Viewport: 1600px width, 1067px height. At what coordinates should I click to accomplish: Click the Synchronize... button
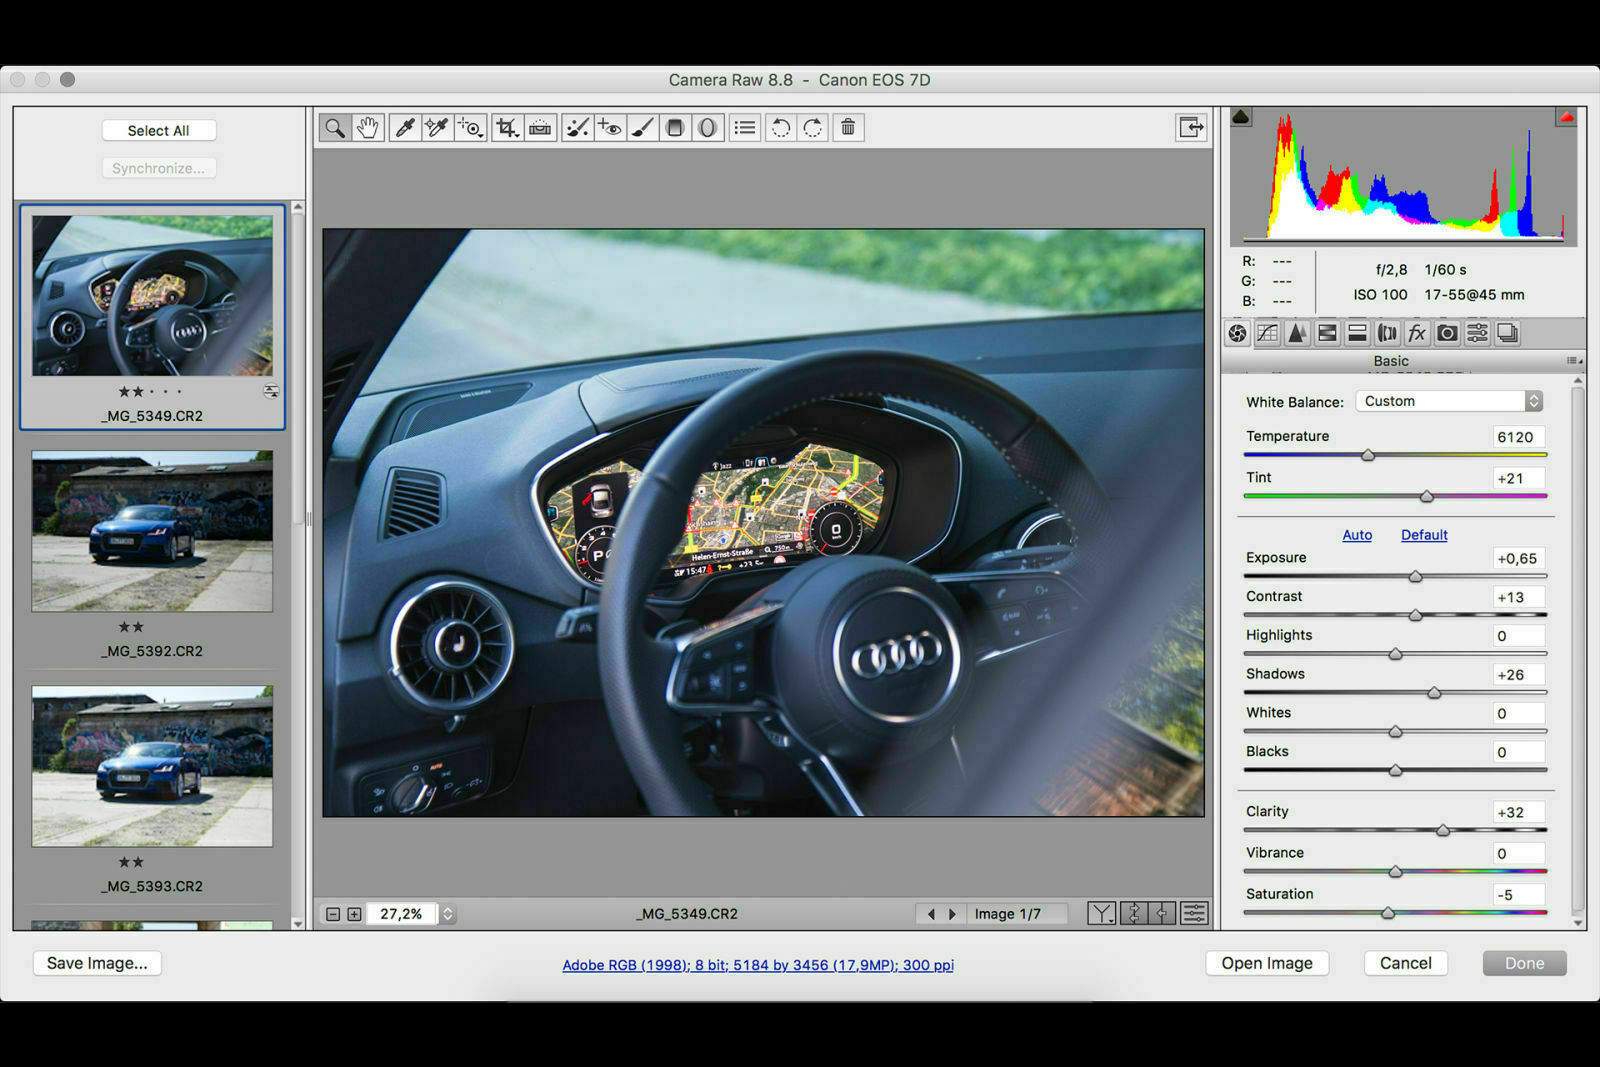pyautogui.click(x=158, y=168)
